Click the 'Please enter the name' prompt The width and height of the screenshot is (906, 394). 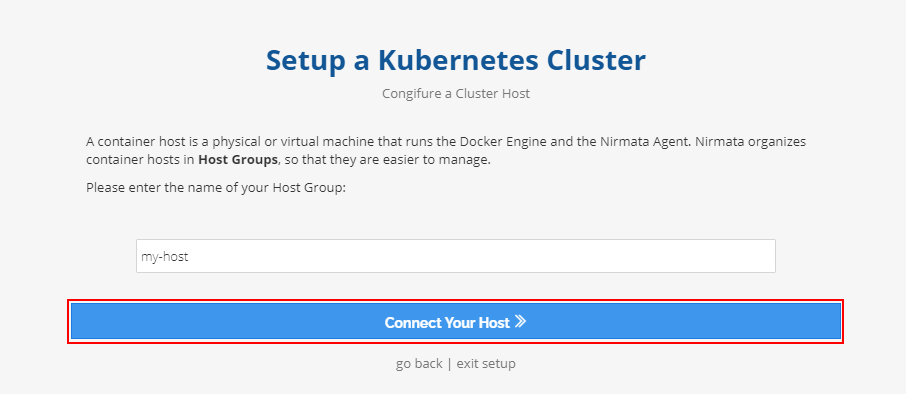(216, 188)
